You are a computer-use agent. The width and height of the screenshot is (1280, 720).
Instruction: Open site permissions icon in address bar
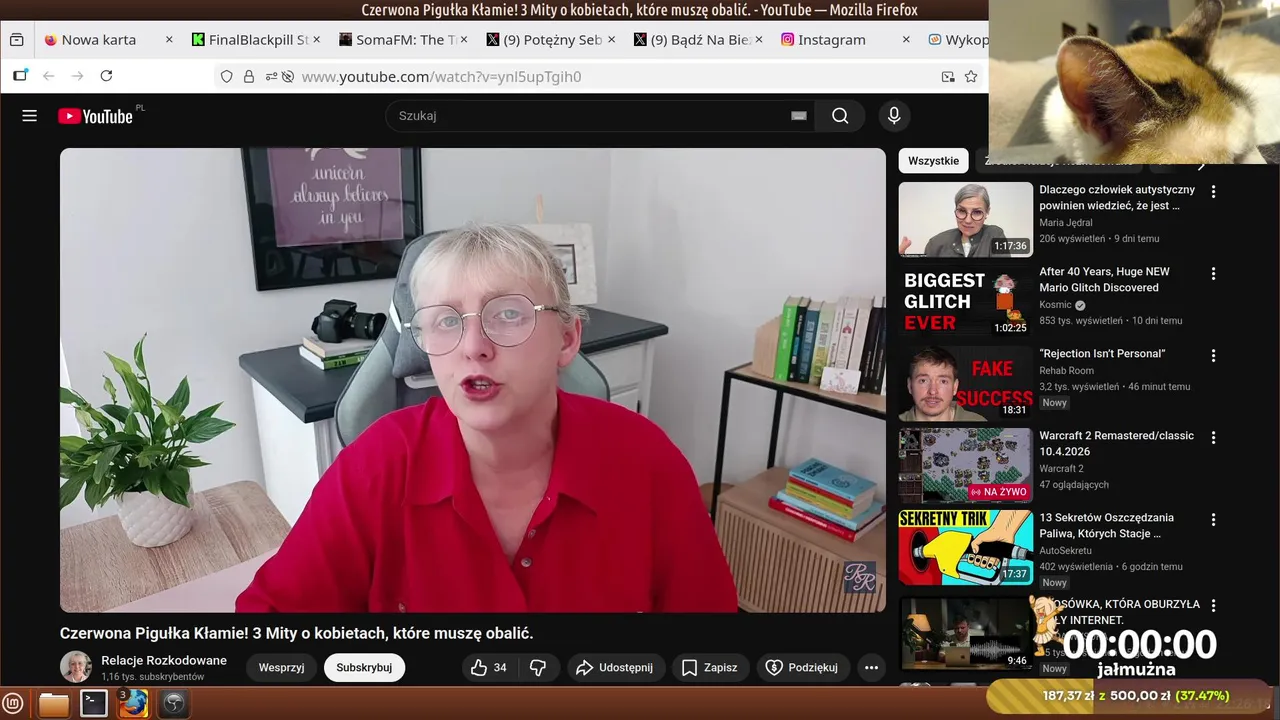click(271, 76)
